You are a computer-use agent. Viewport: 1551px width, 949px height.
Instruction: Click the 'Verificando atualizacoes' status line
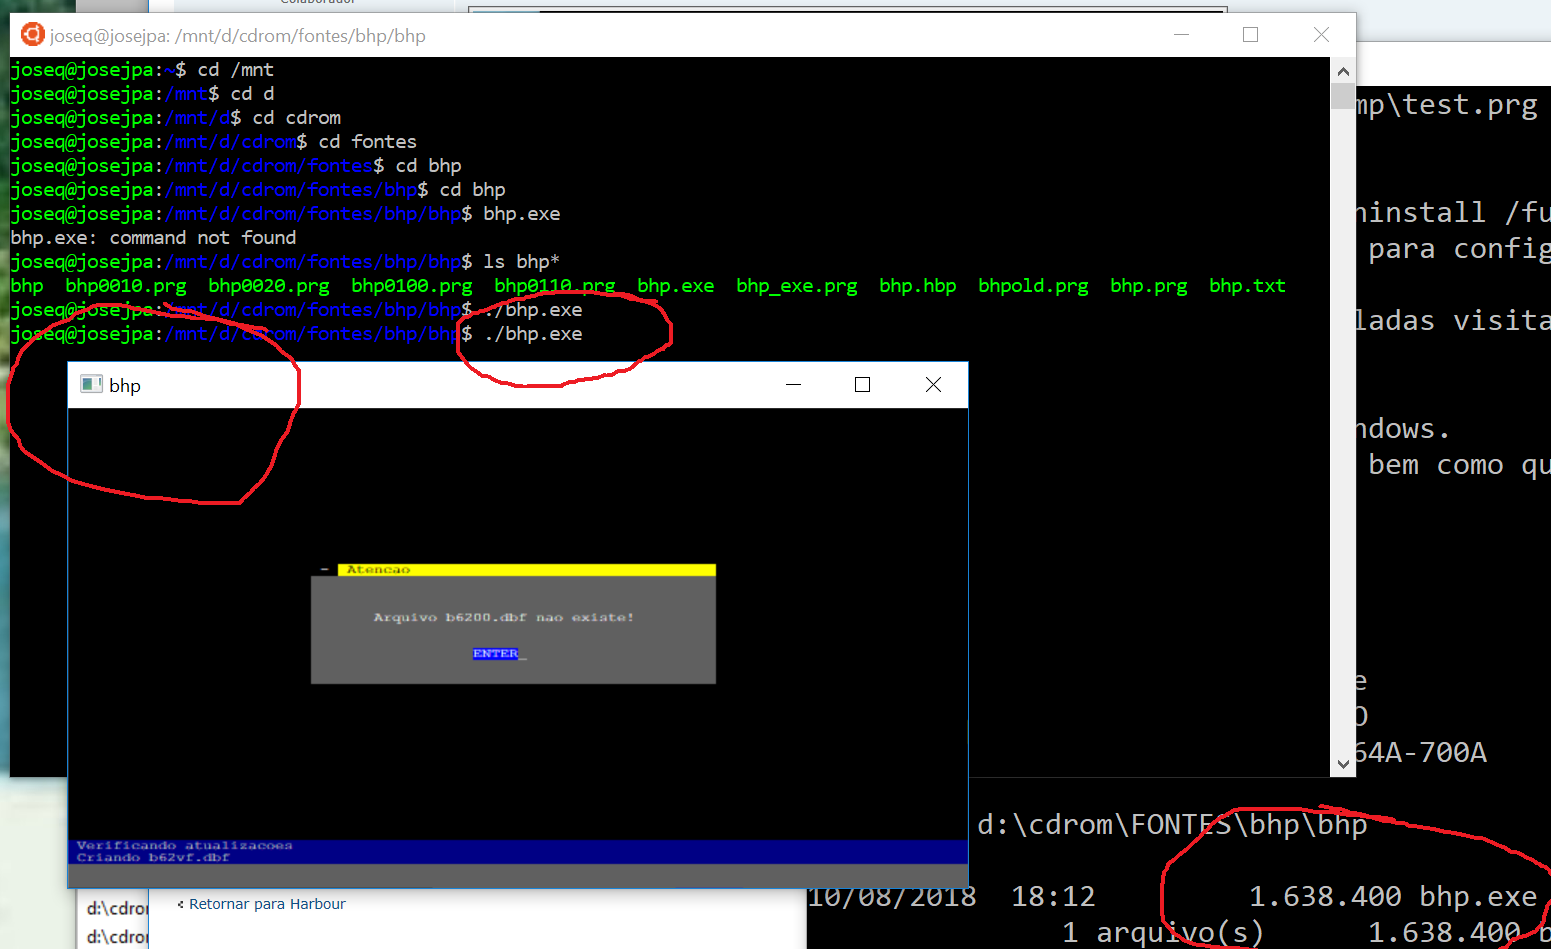pos(185,846)
